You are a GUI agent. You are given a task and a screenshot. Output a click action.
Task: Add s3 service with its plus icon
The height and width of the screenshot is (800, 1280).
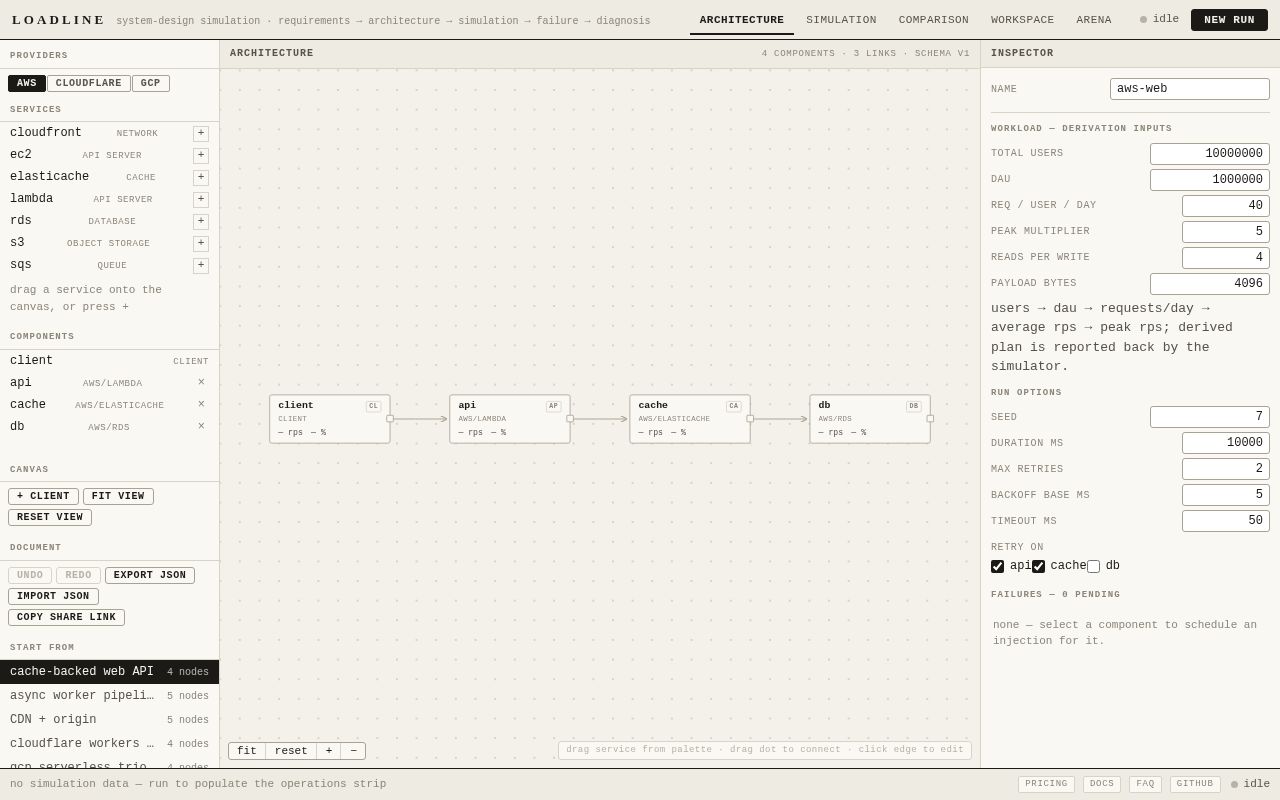(201, 244)
